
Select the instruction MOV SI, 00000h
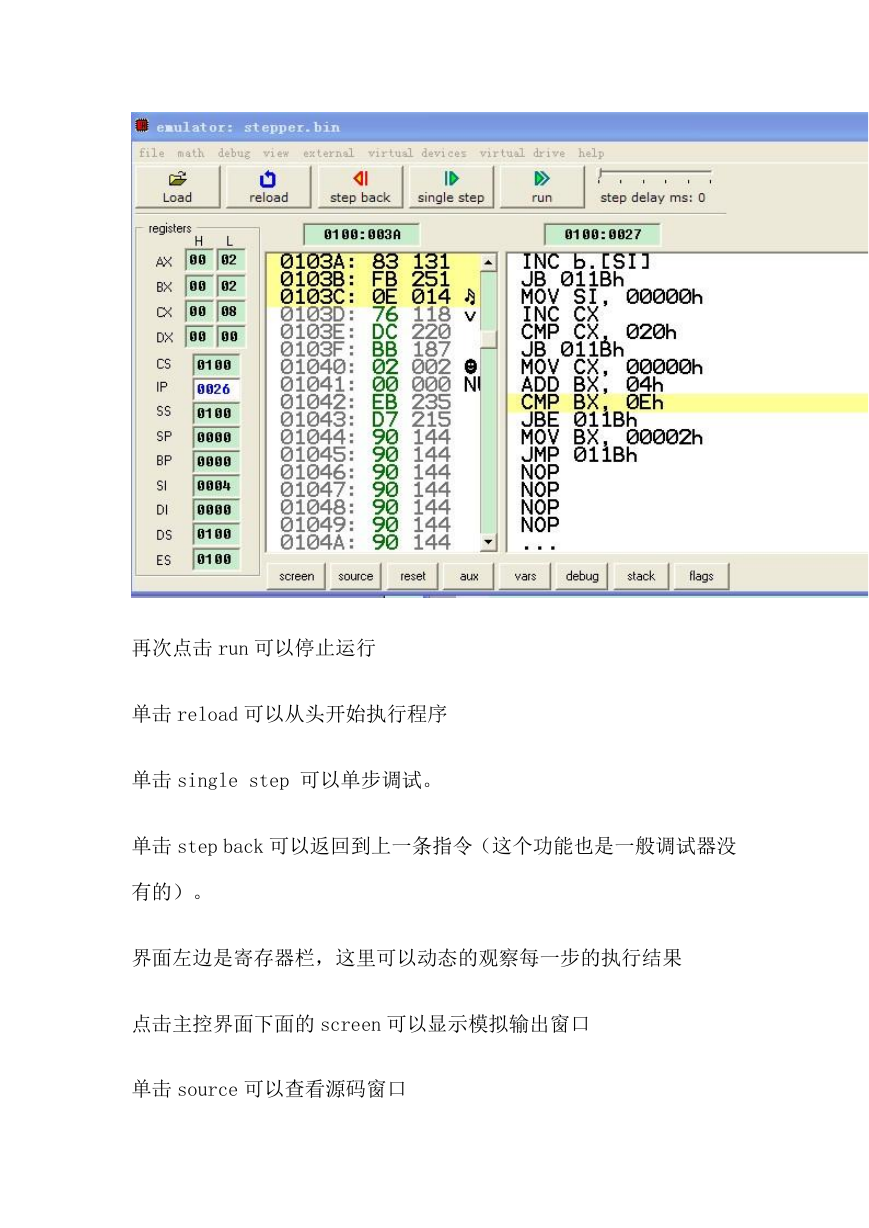[612, 297]
